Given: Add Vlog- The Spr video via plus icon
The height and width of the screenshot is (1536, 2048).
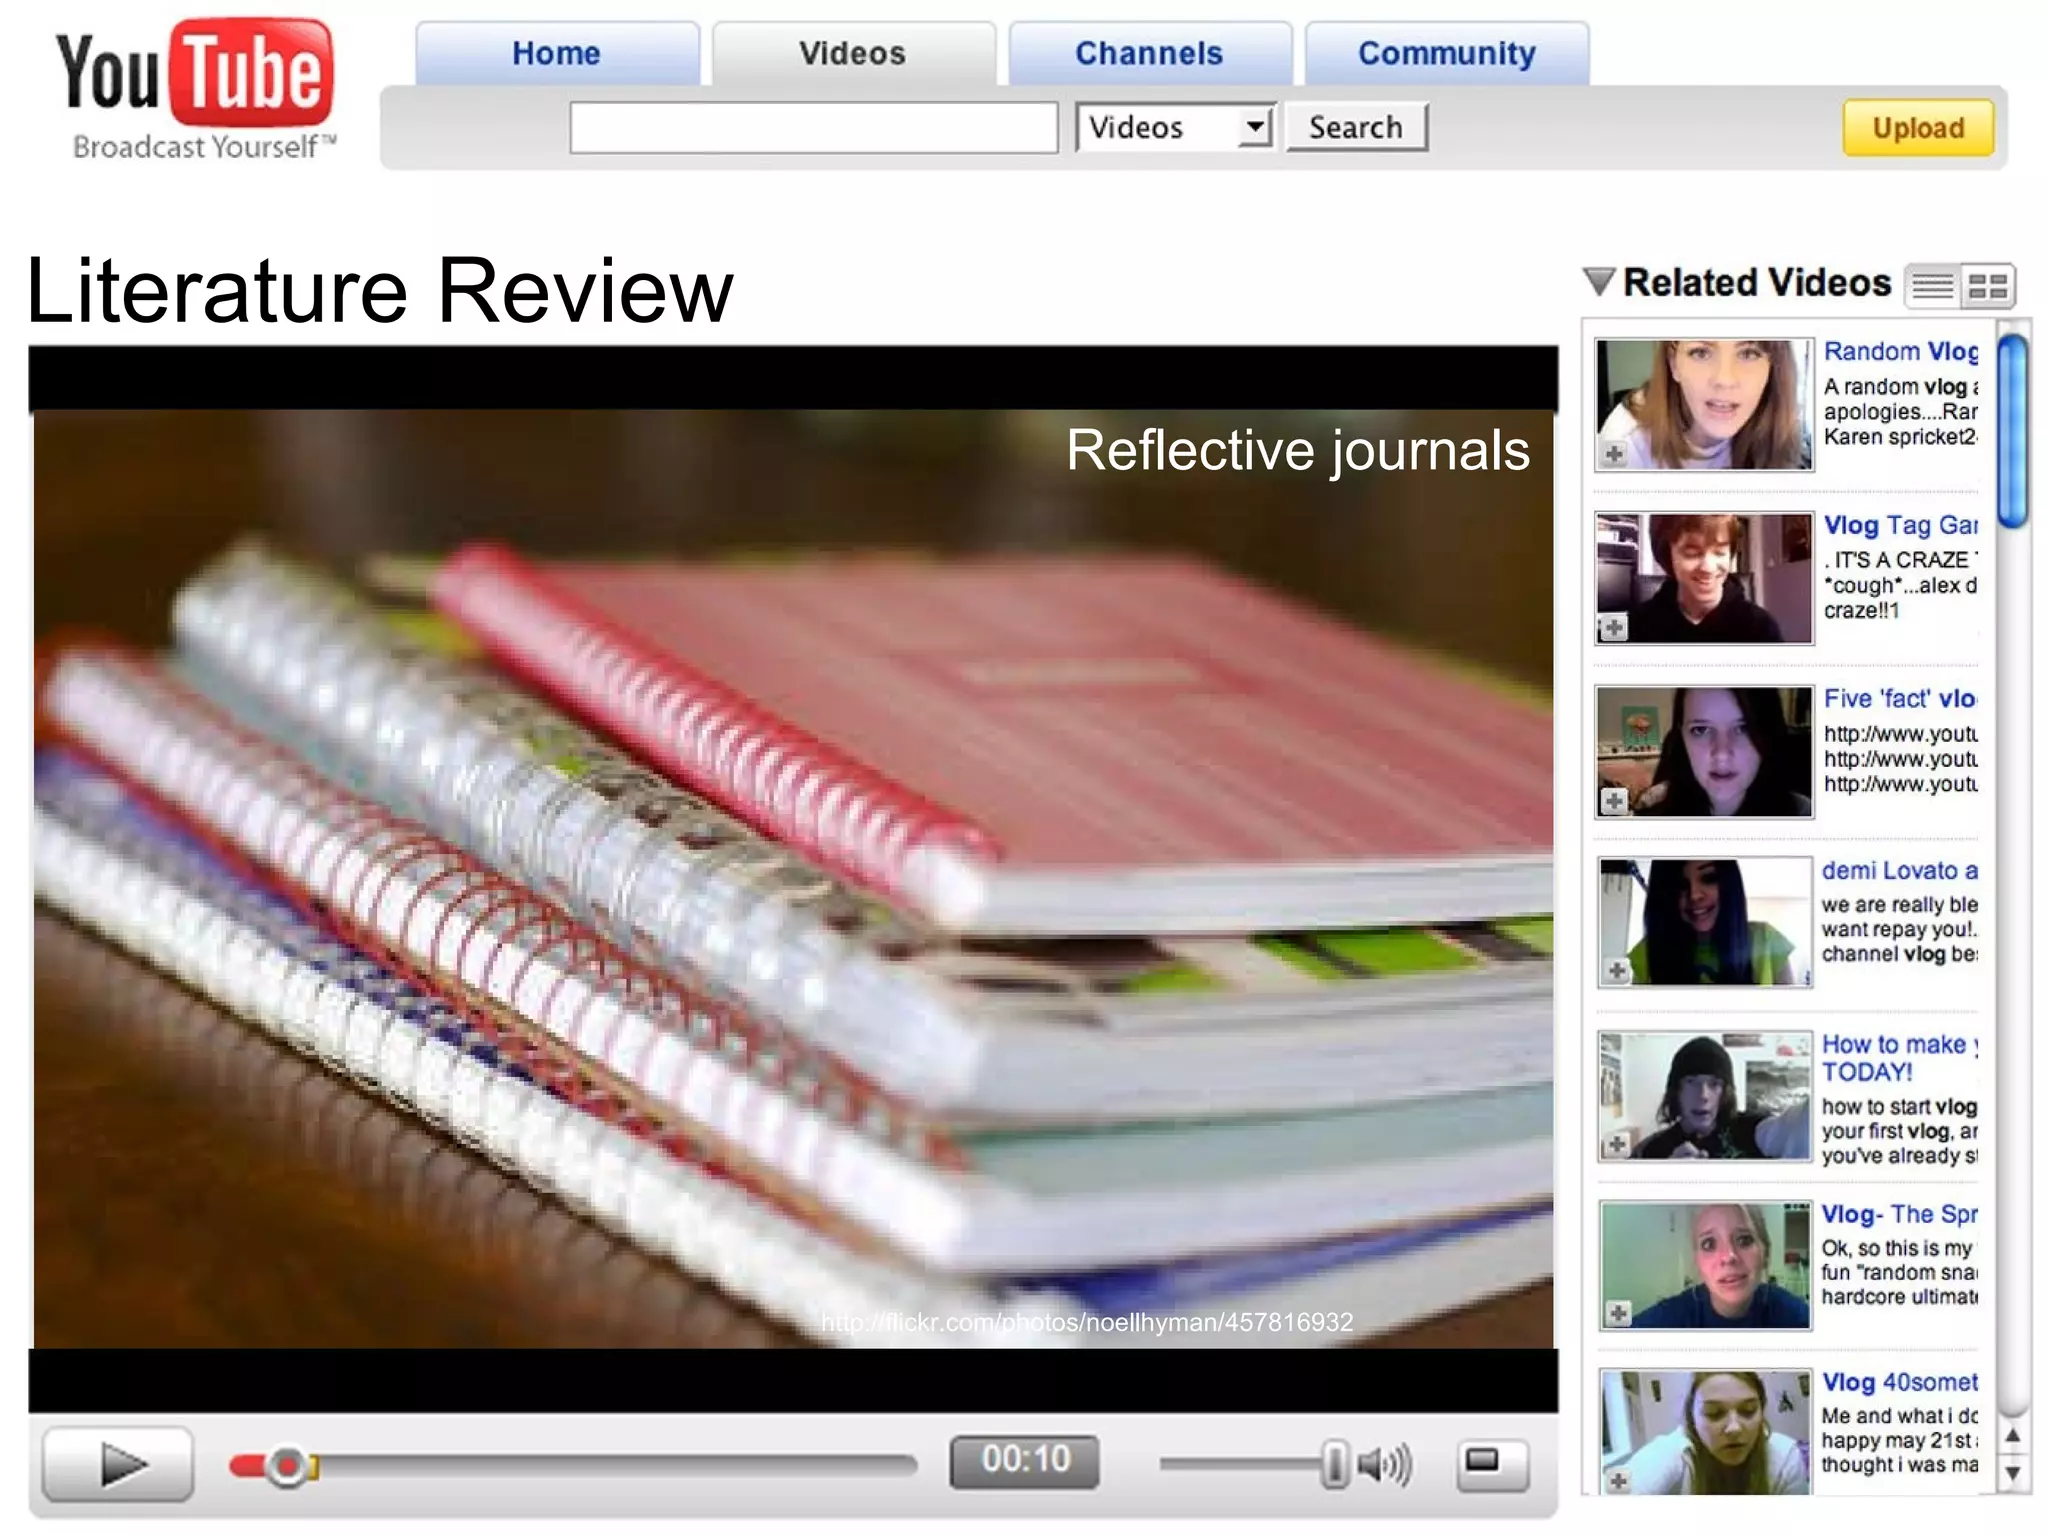Looking at the screenshot, I should click(1617, 1313).
